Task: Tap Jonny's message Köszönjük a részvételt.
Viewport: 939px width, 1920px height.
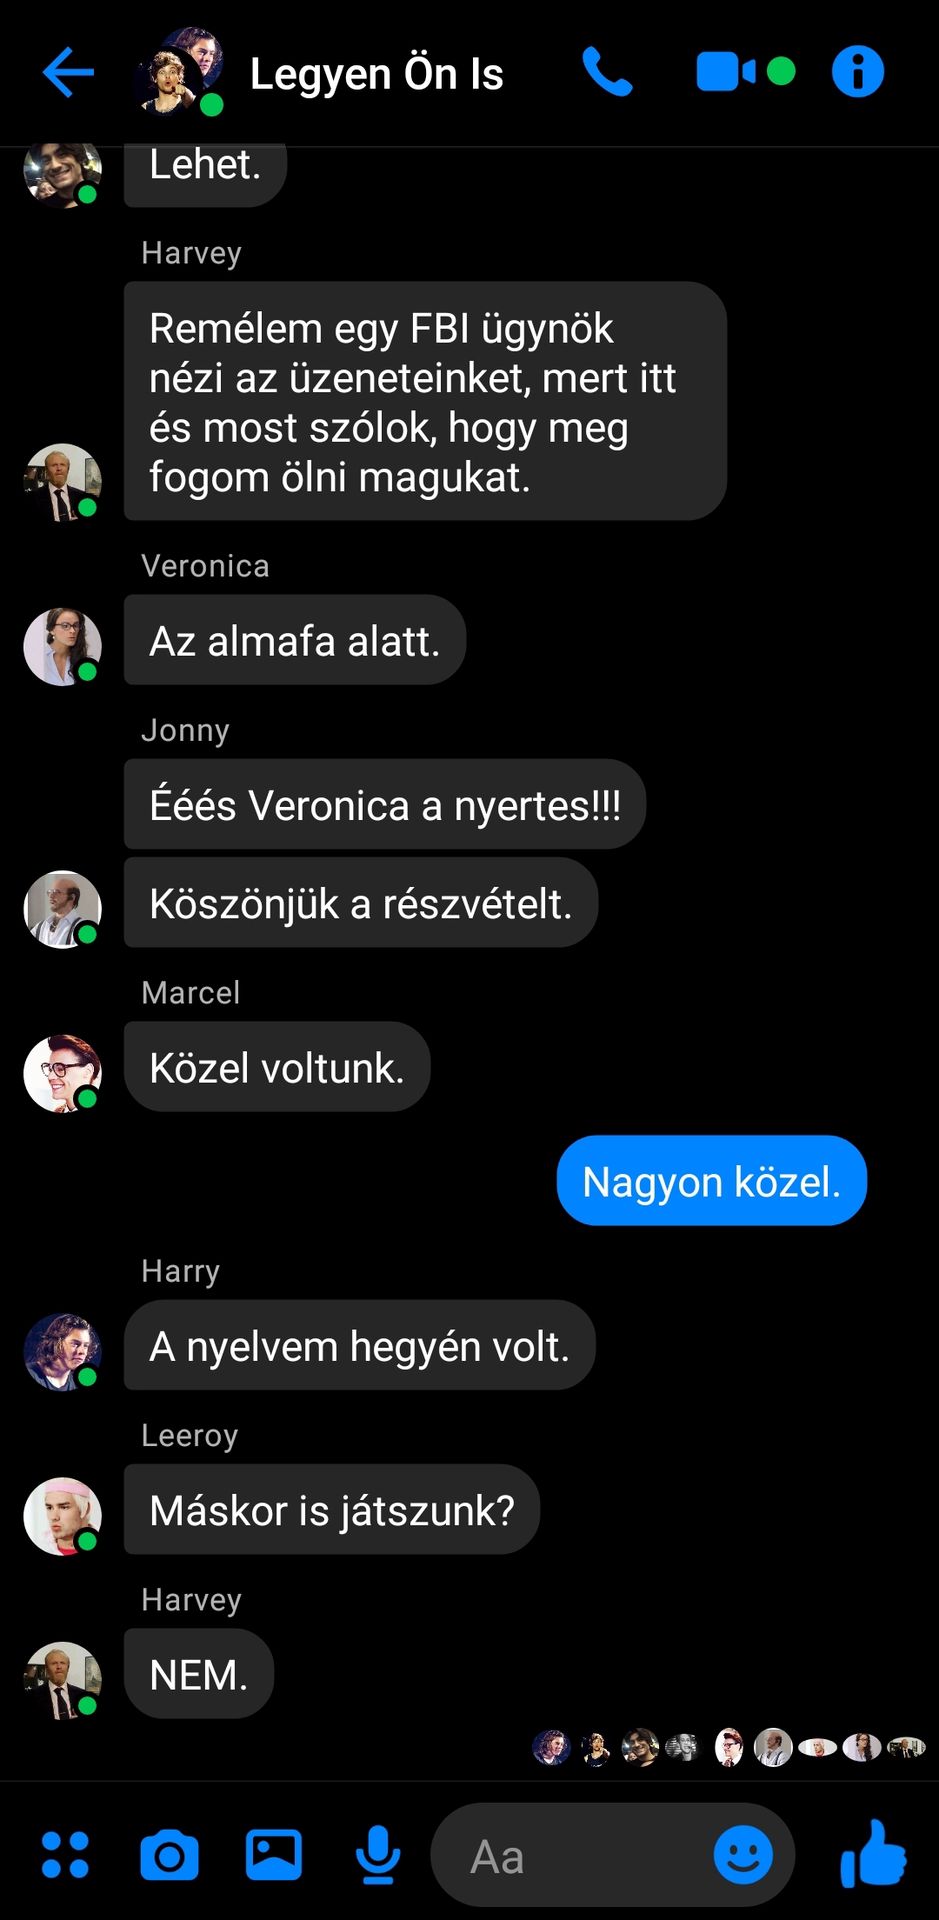Action: click(360, 903)
